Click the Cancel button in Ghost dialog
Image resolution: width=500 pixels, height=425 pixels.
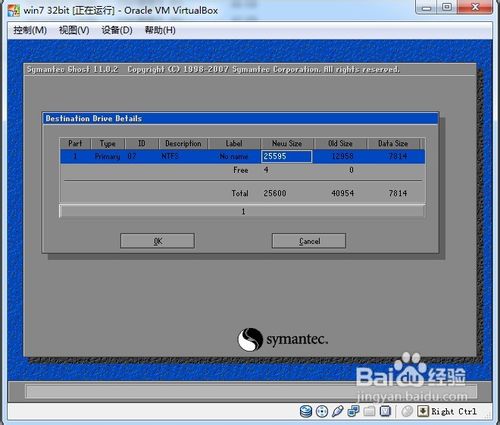click(309, 241)
